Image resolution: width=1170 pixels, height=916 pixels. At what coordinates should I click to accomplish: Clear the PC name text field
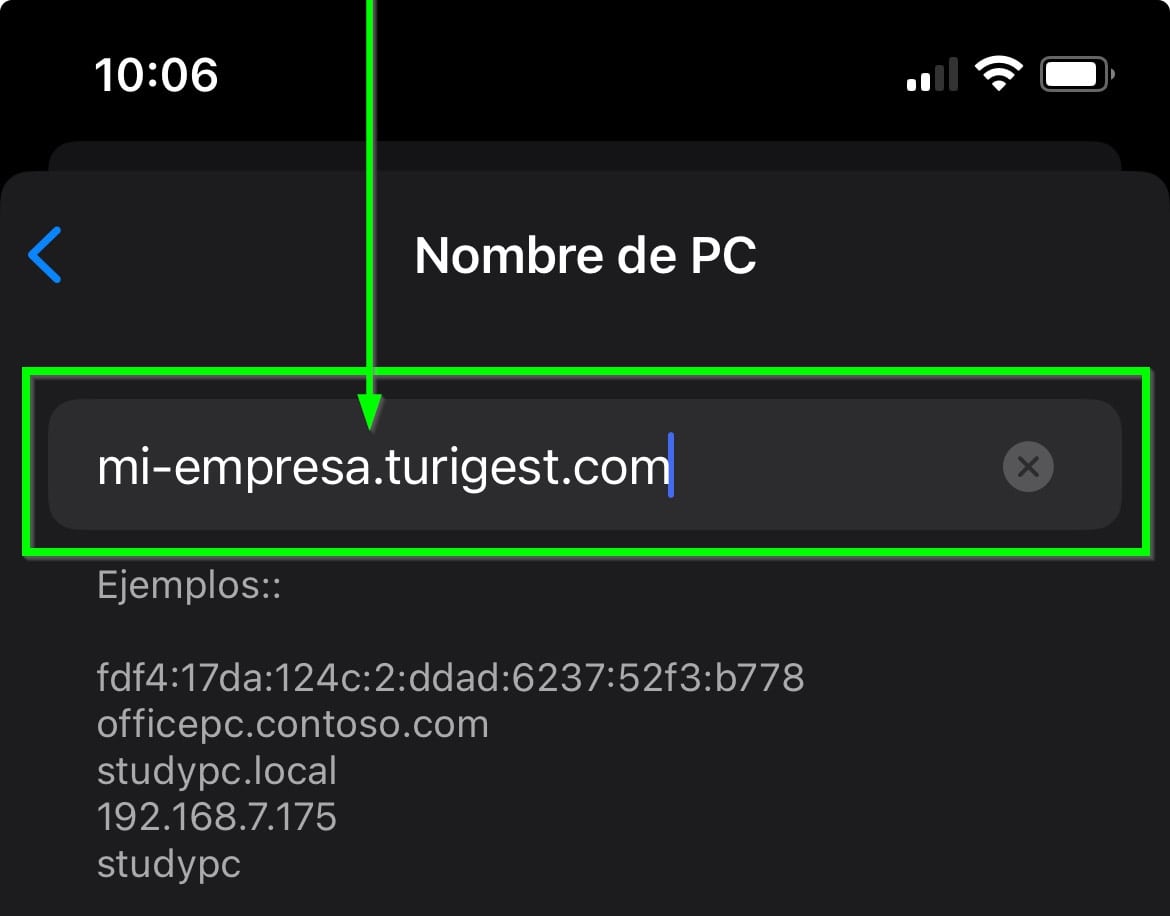click(x=1027, y=467)
